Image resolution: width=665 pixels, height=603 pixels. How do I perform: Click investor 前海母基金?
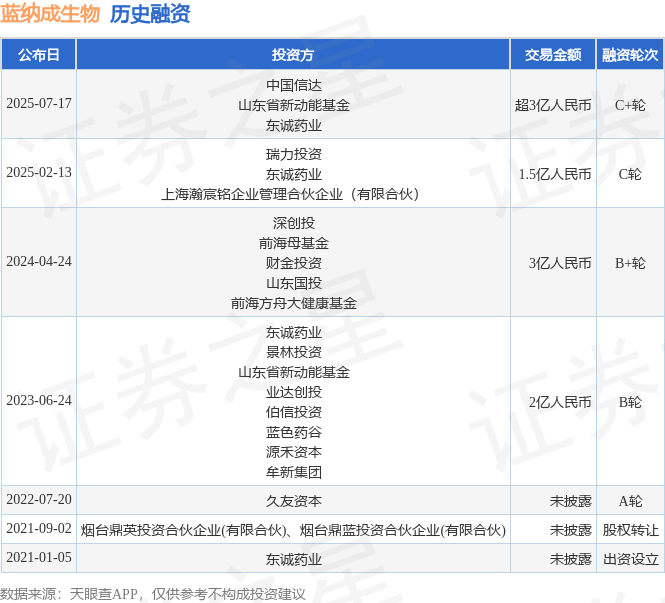coord(293,243)
